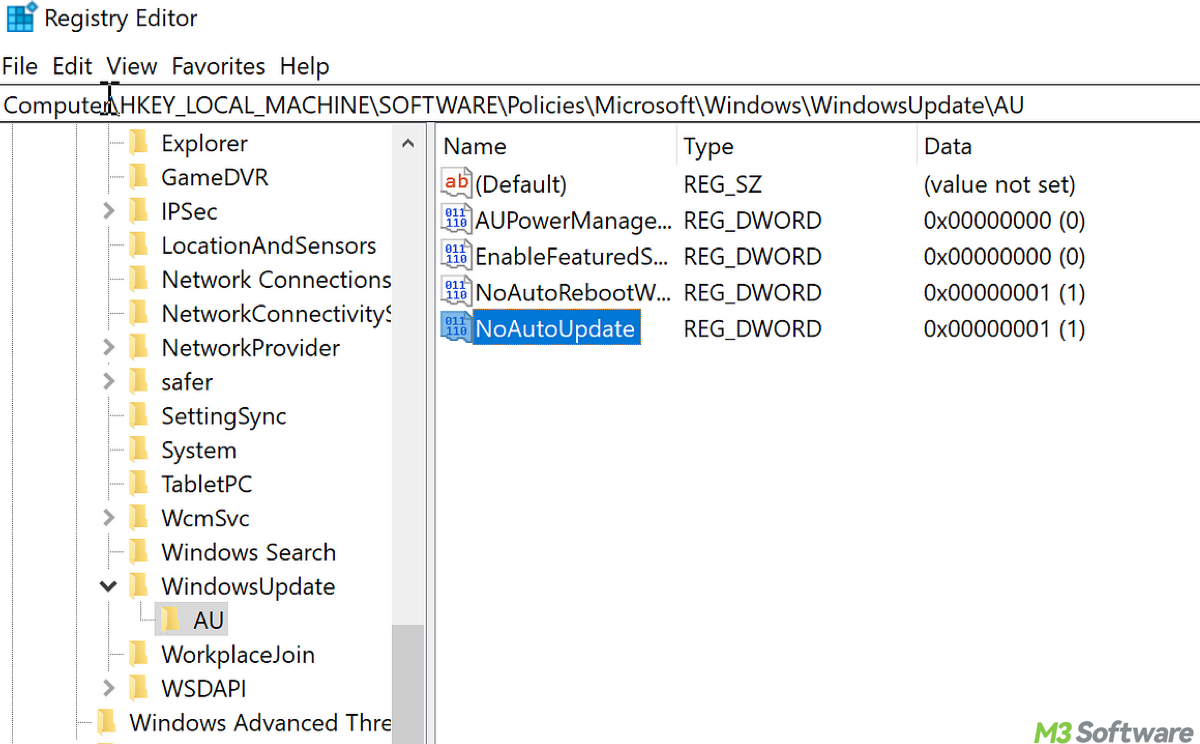Select the Explorer folder icon
1200x744 pixels.
(139, 143)
